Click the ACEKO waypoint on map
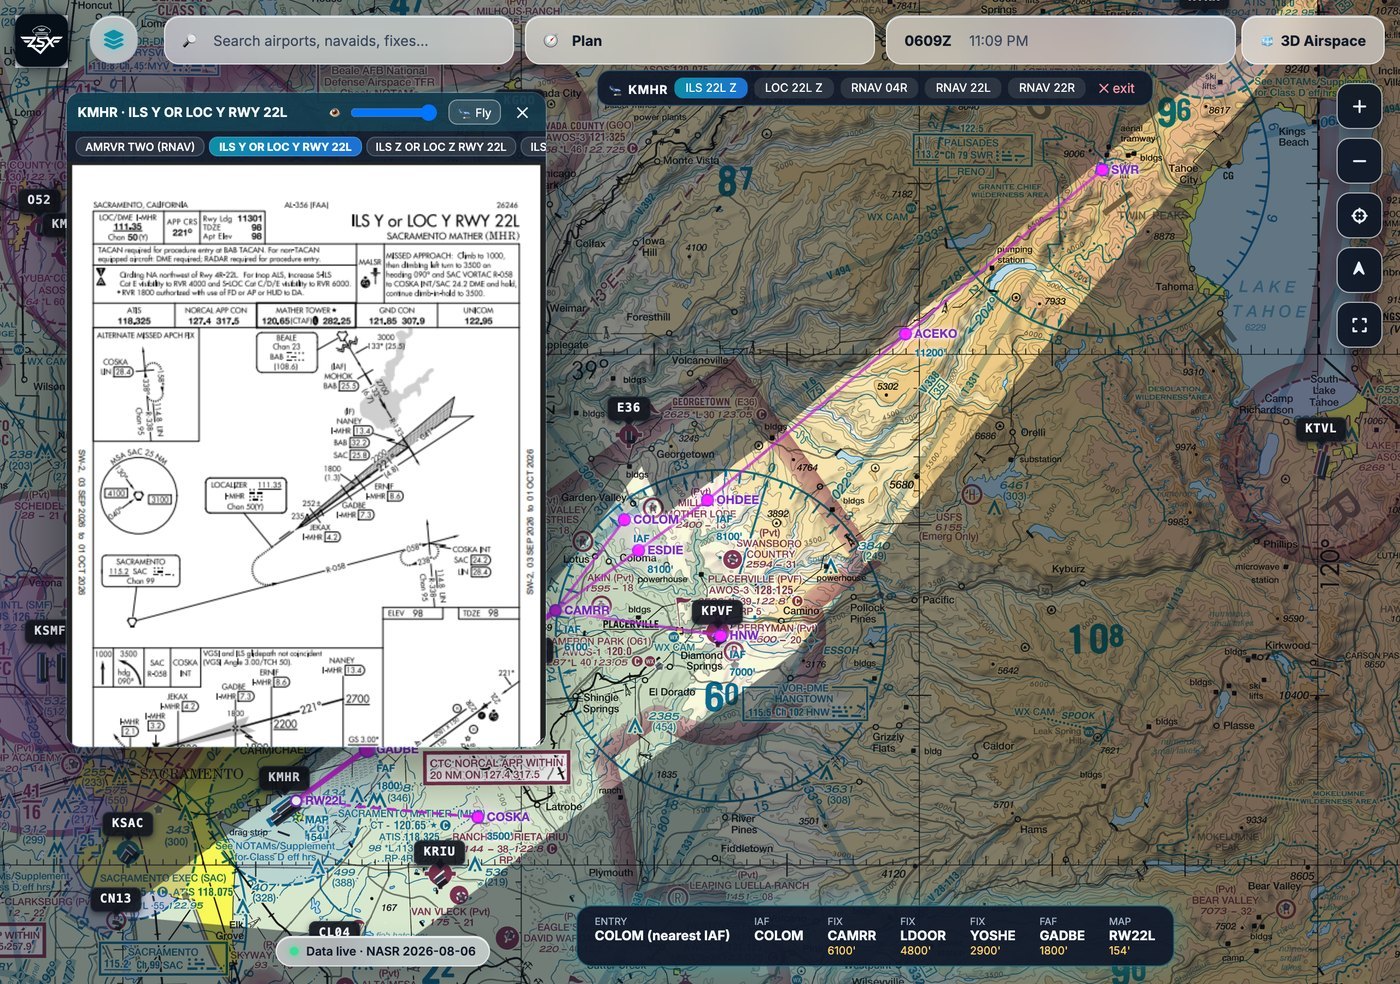Image resolution: width=1400 pixels, height=984 pixels. [x=906, y=334]
